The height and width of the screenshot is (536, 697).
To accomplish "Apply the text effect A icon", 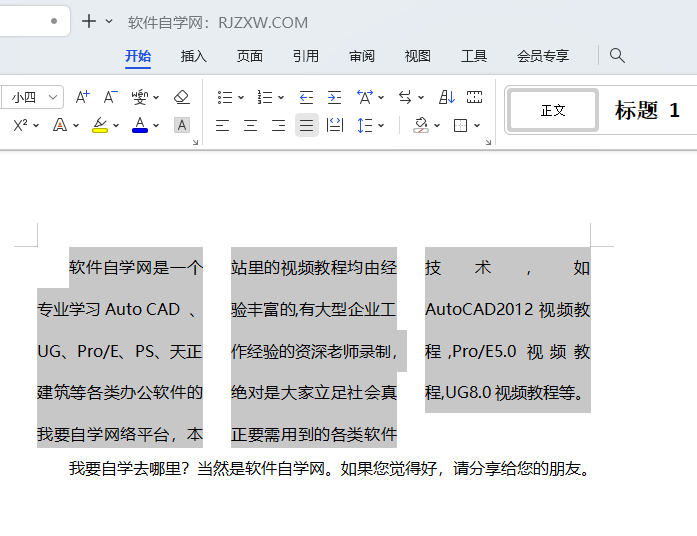I will (60, 125).
